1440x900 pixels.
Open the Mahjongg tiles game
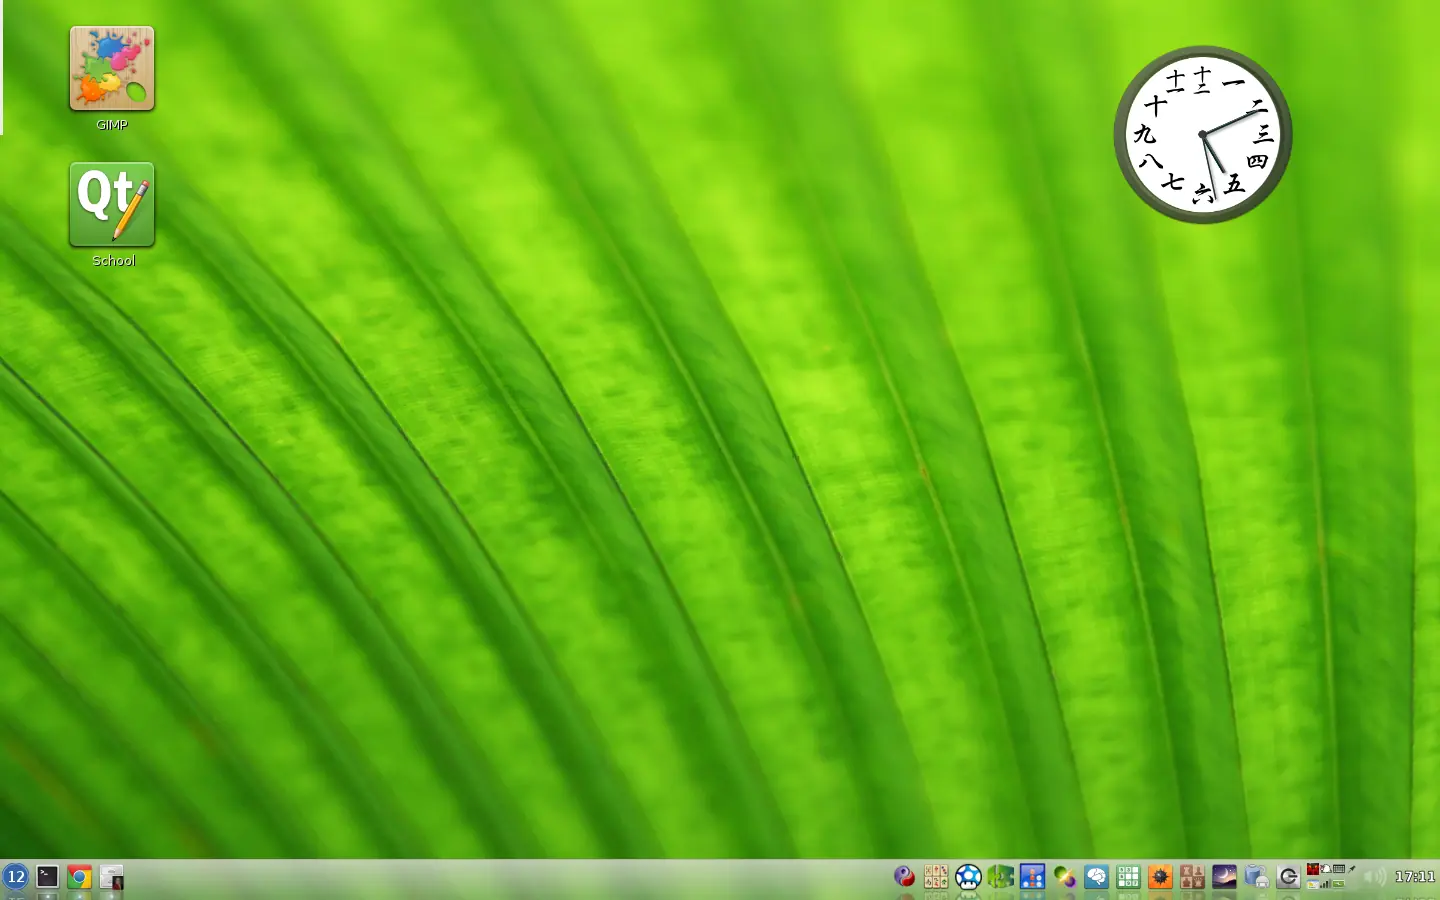(x=937, y=876)
